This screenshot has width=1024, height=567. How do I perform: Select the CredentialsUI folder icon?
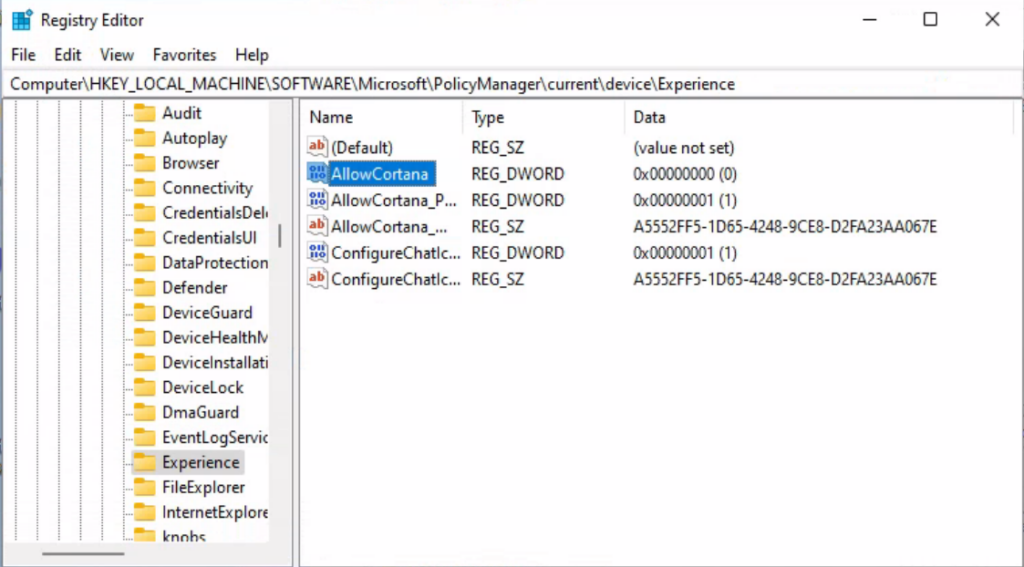tap(144, 238)
